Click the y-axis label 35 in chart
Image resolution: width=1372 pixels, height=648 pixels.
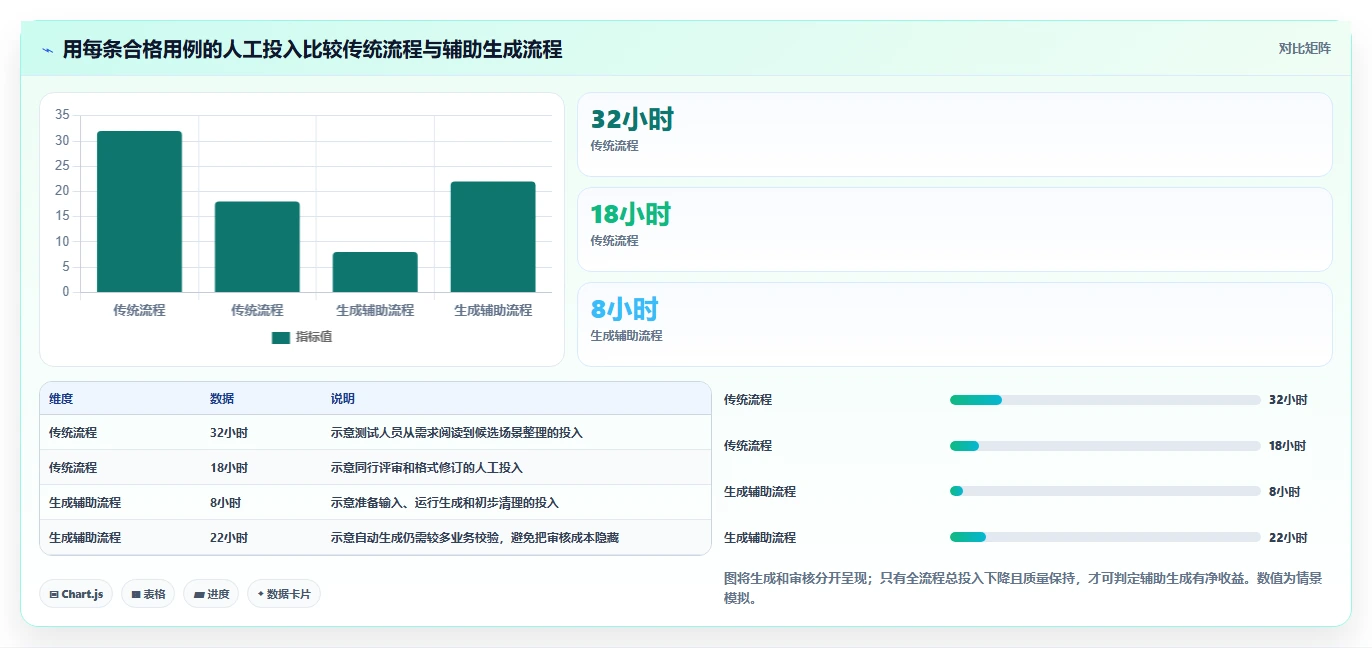click(62, 115)
